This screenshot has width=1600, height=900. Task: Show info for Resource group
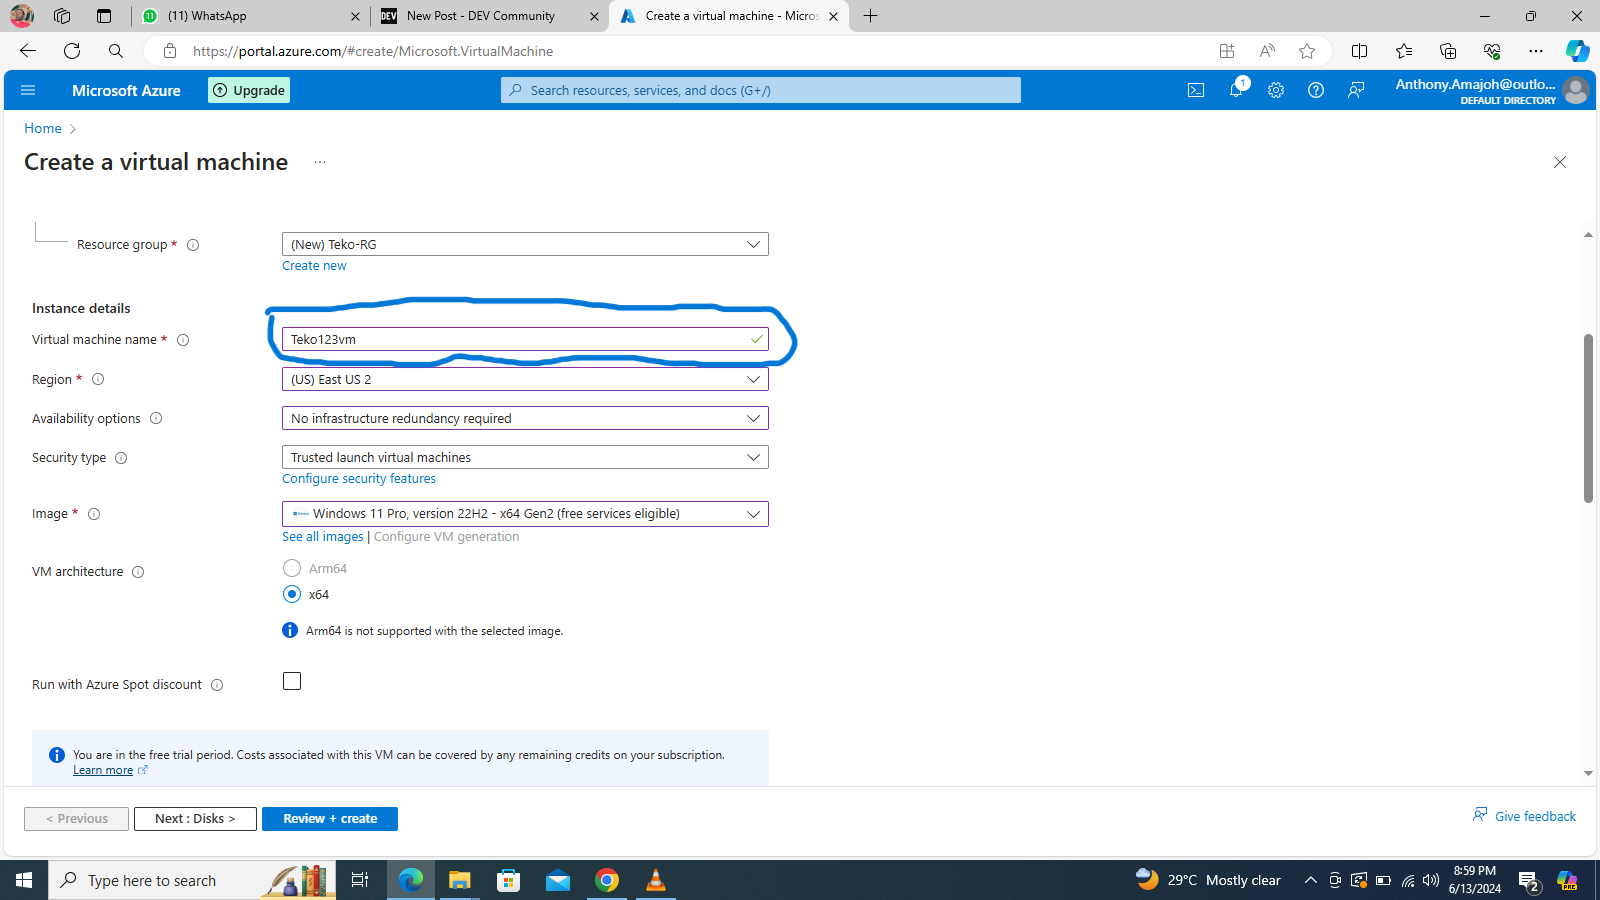[193, 245]
